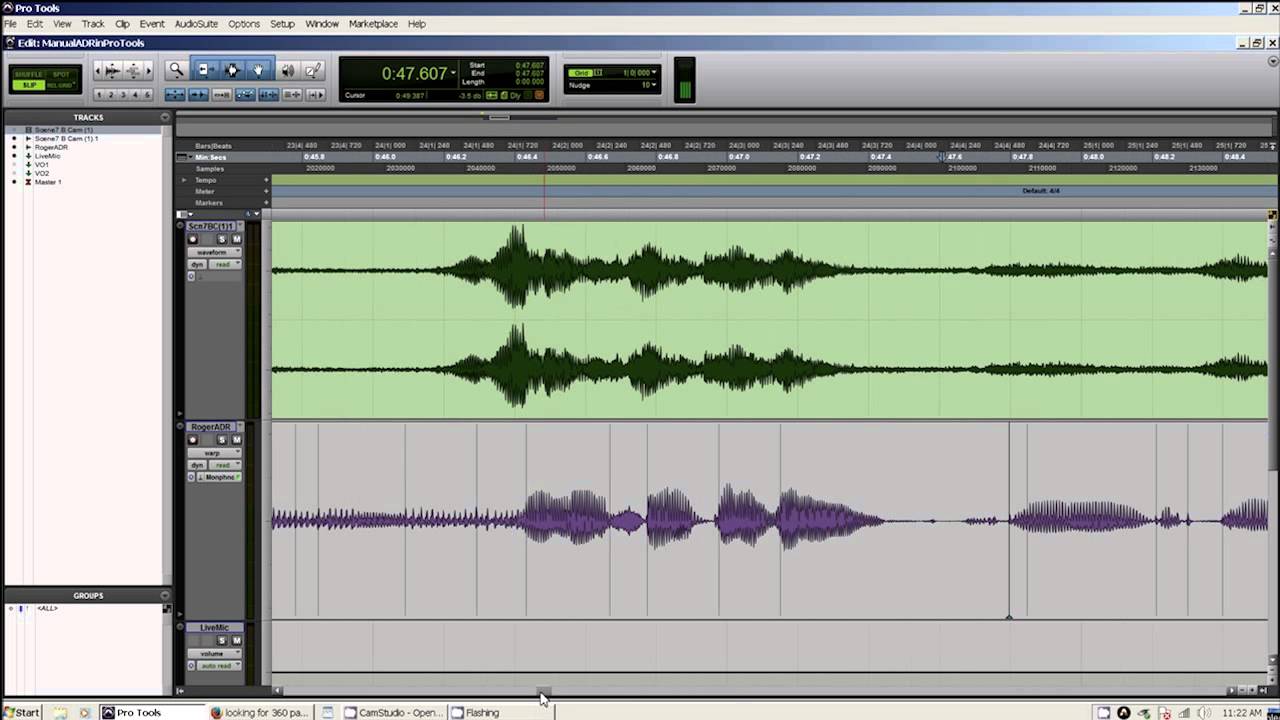The width and height of the screenshot is (1280, 720).
Task: Select the Zoomer (magnifier) tool
Action: [176, 70]
